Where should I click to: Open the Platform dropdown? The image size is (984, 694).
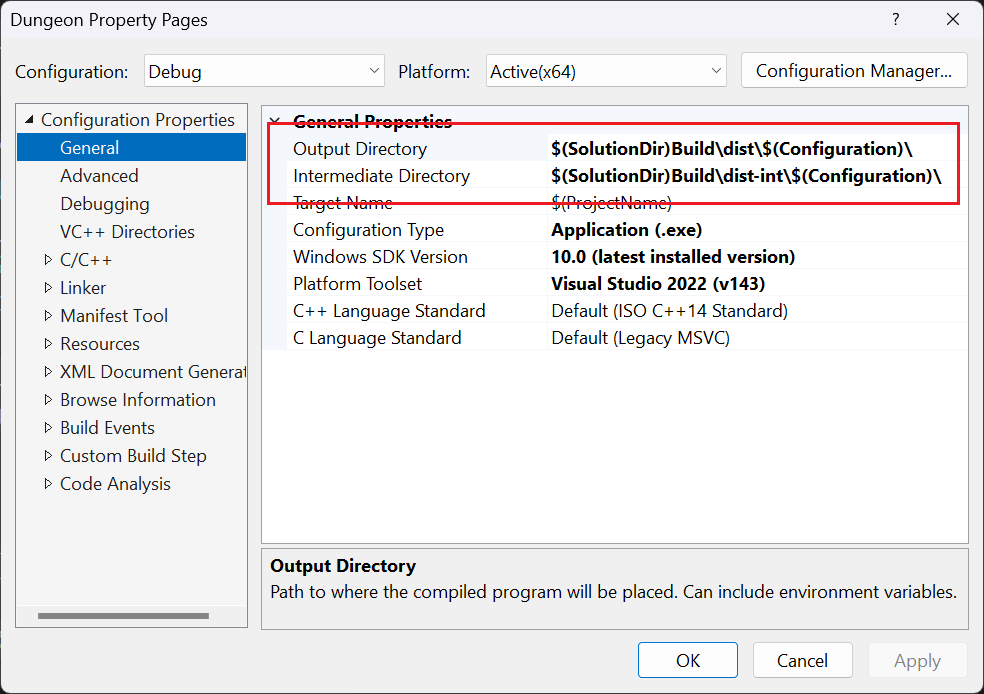[606, 71]
